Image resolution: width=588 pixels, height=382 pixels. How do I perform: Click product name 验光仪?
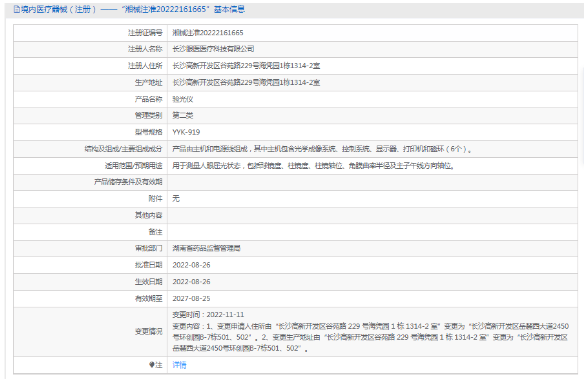[183, 99]
